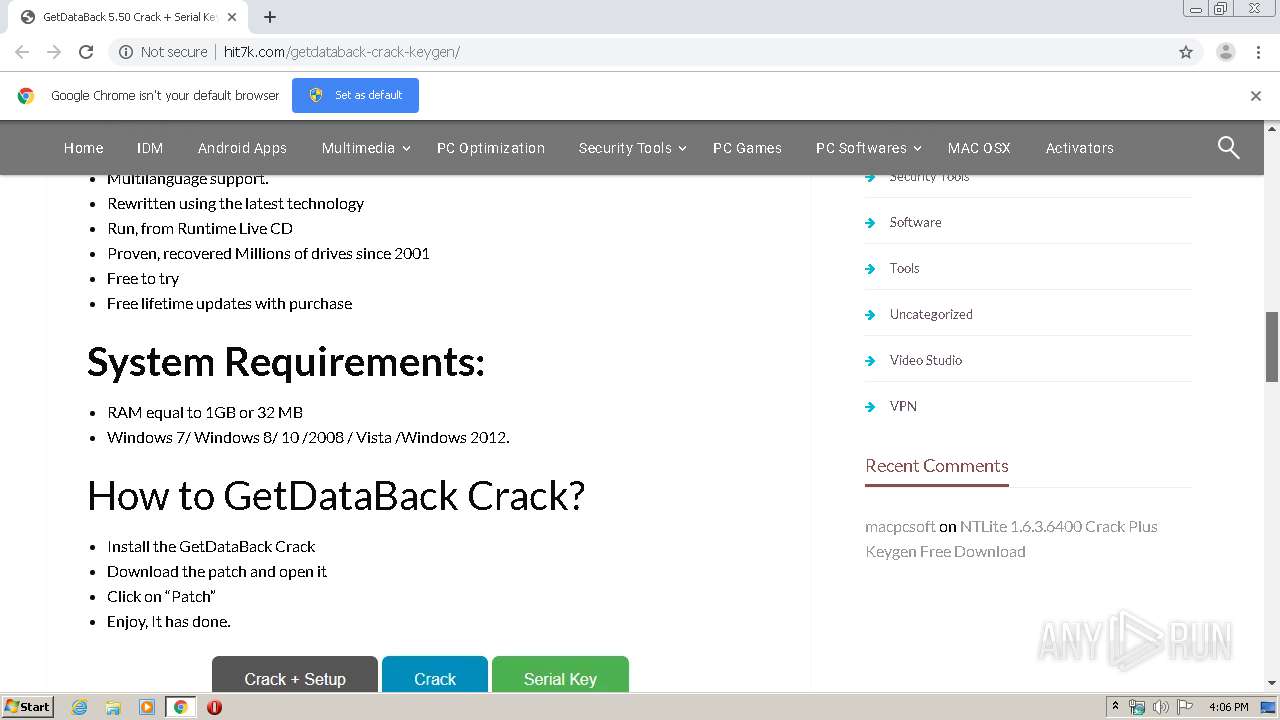Open macpcsoft commenter link
Screen dimensions: 1280x720
(x=900, y=527)
